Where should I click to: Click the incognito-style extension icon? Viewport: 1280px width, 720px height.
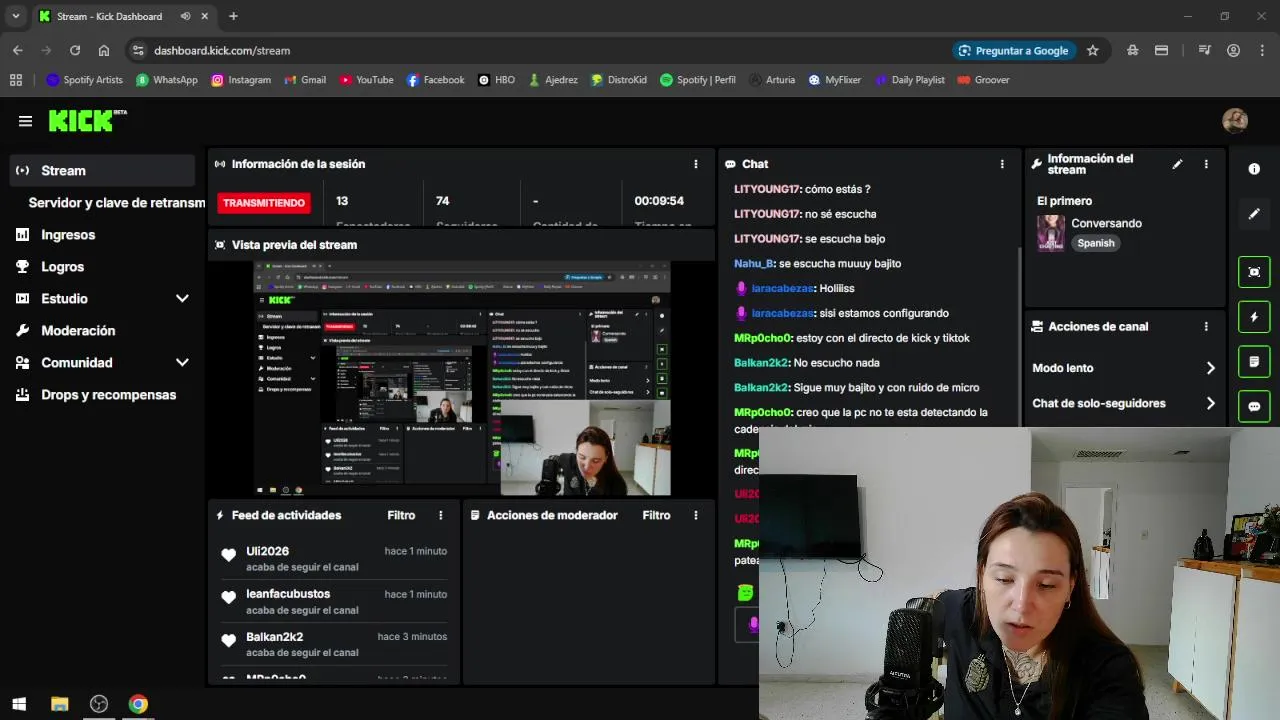coord(1132,50)
